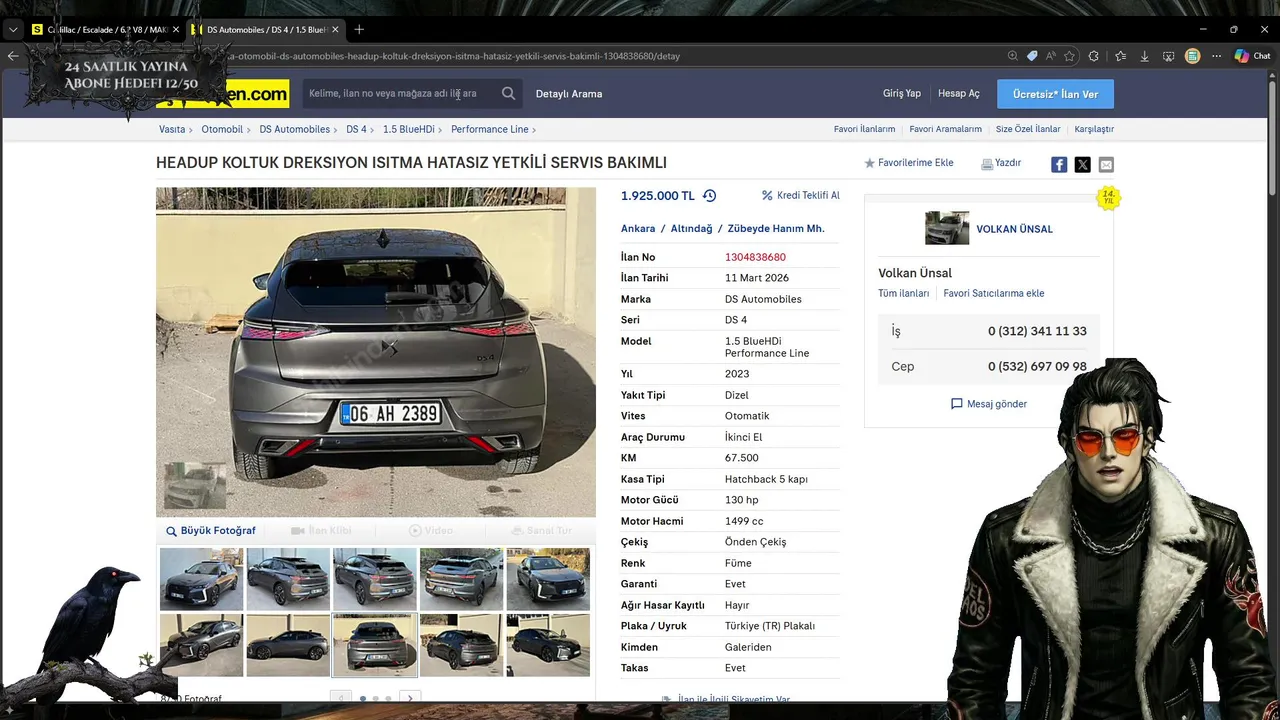Viewport: 1280px width, 720px height.
Task: Switch to DS Automobiles DS 4 tab
Action: [267, 30]
